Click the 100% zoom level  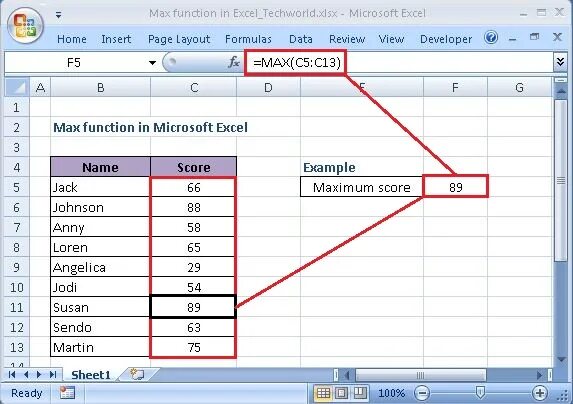391,393
